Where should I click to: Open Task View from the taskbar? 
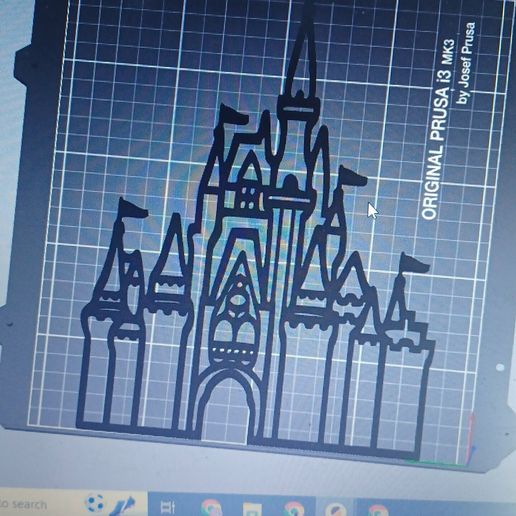[x=167, y=507]
